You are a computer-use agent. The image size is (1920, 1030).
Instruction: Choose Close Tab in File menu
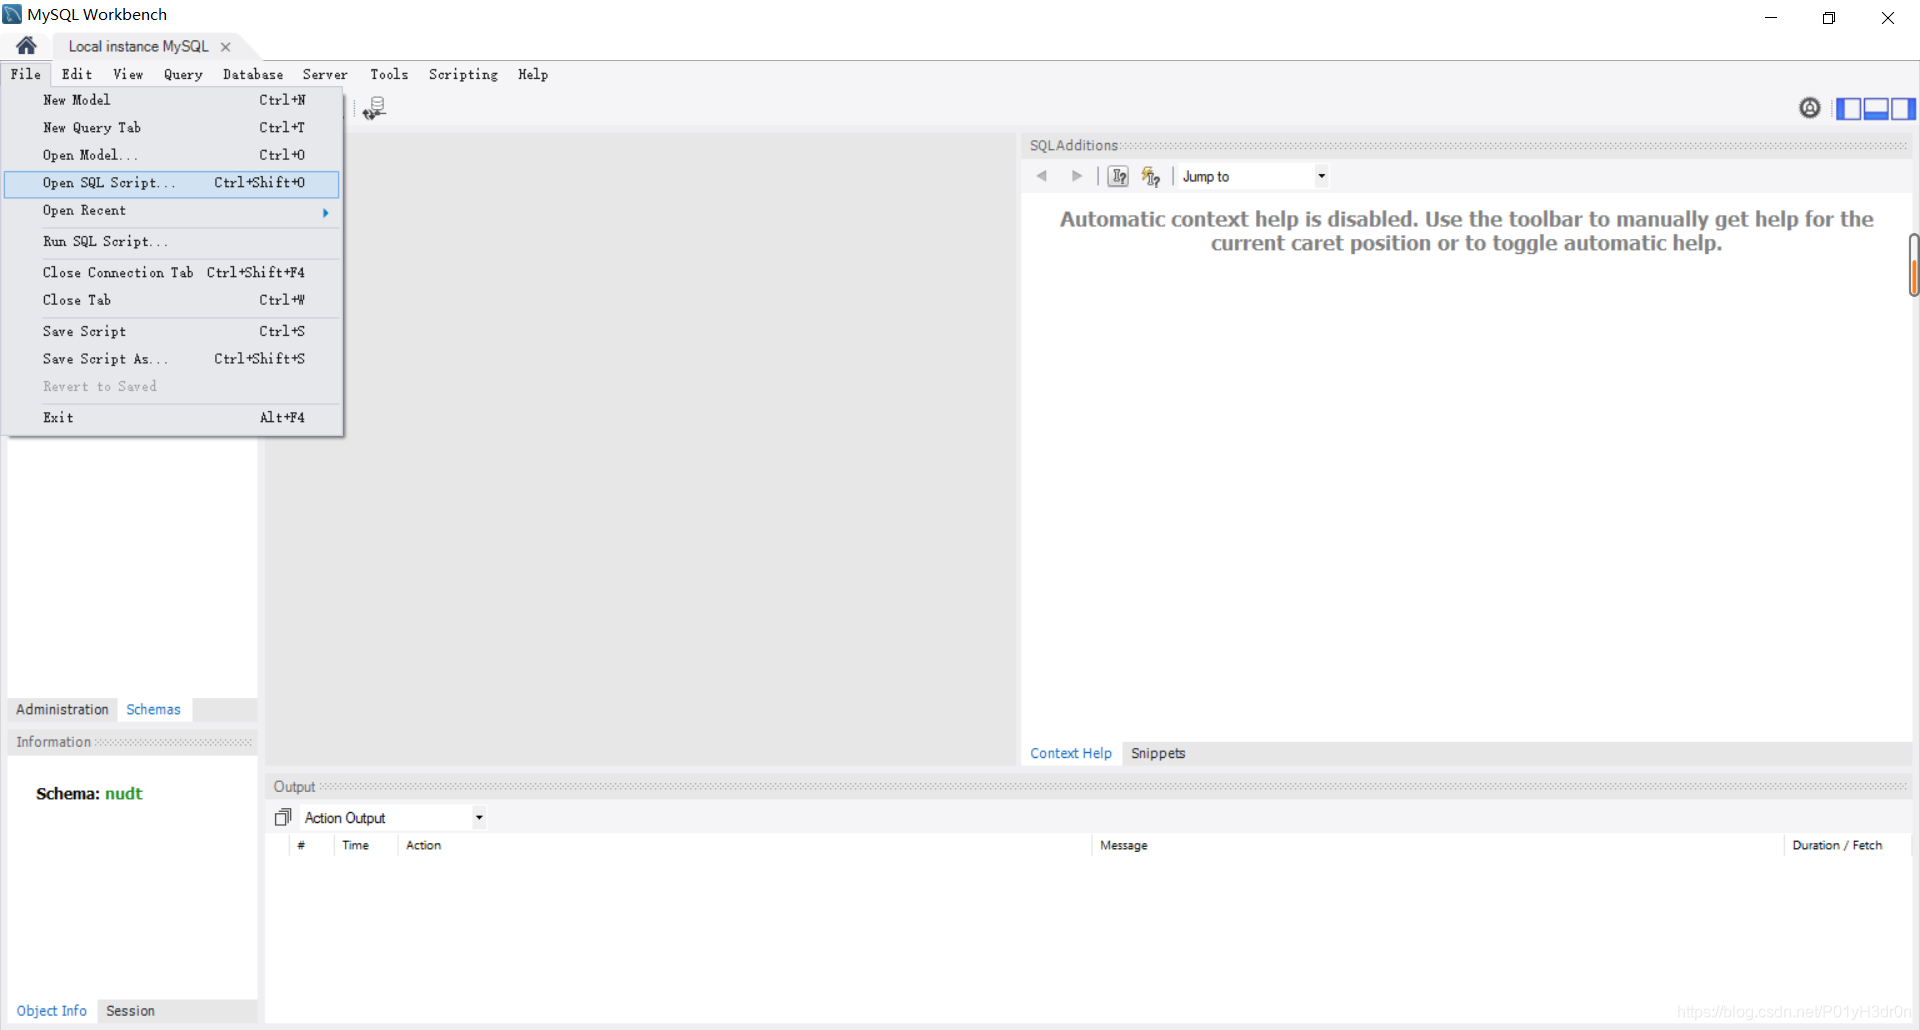coord(172,300)
